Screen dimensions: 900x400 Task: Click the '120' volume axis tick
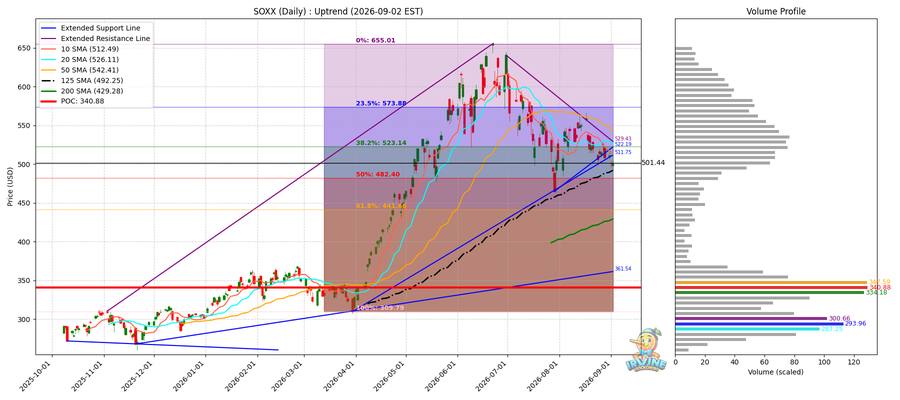pos(854,363)
